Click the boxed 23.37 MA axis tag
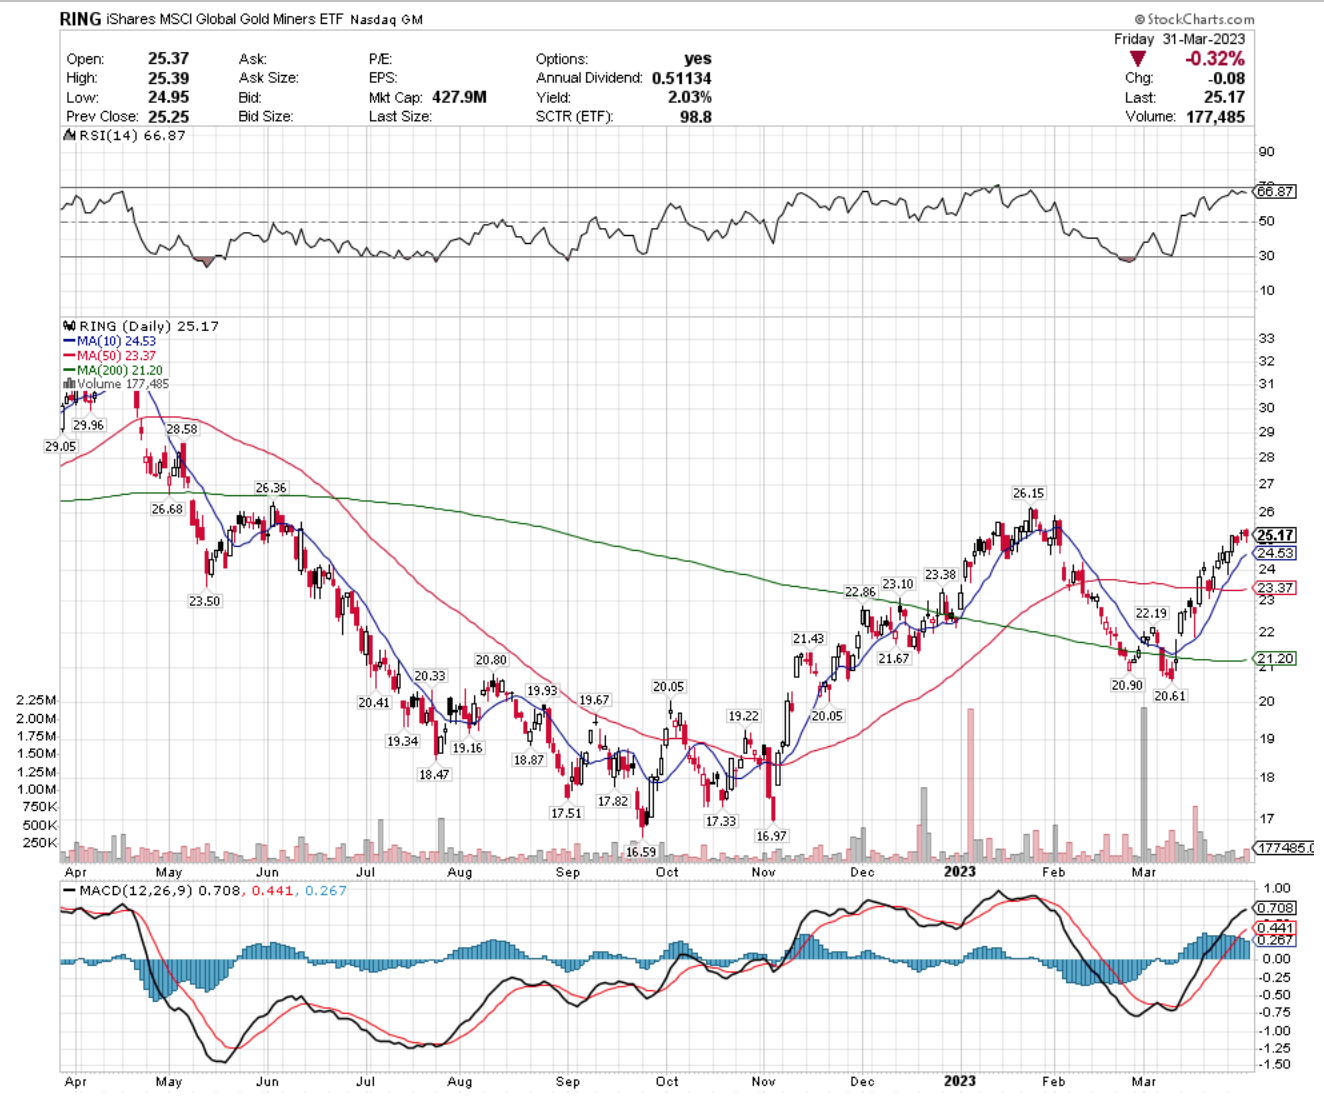 [x=1276, y=588]
